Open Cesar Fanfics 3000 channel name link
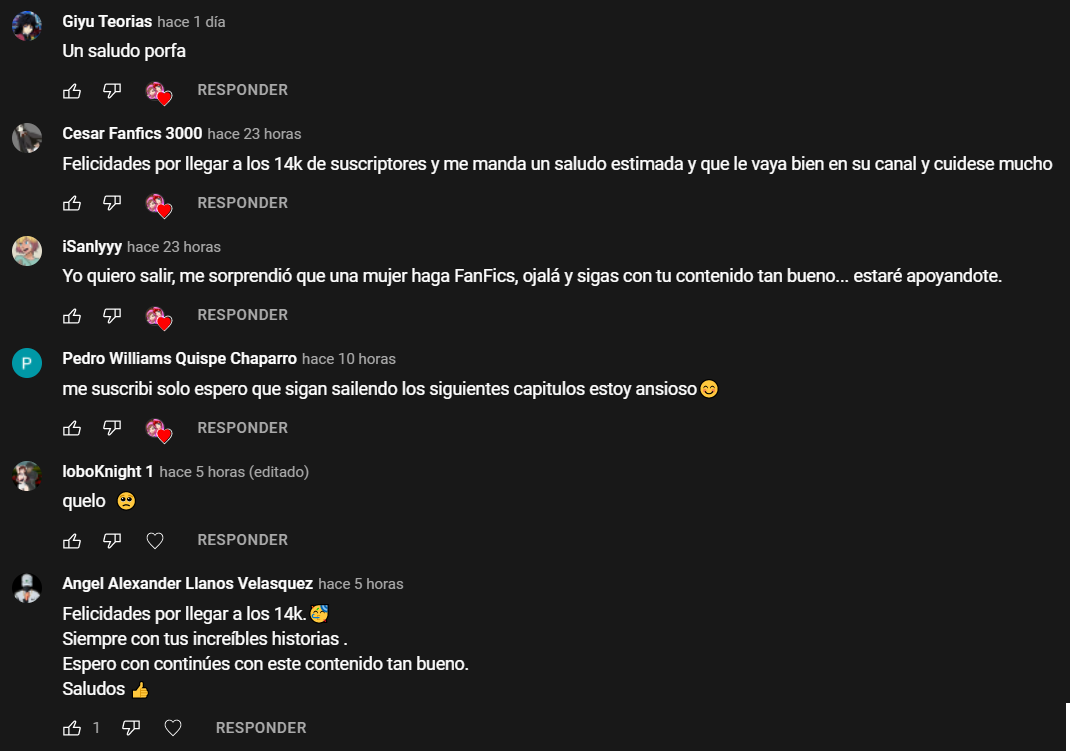The width and height of the screenshot is (1070, 751). 132,133
